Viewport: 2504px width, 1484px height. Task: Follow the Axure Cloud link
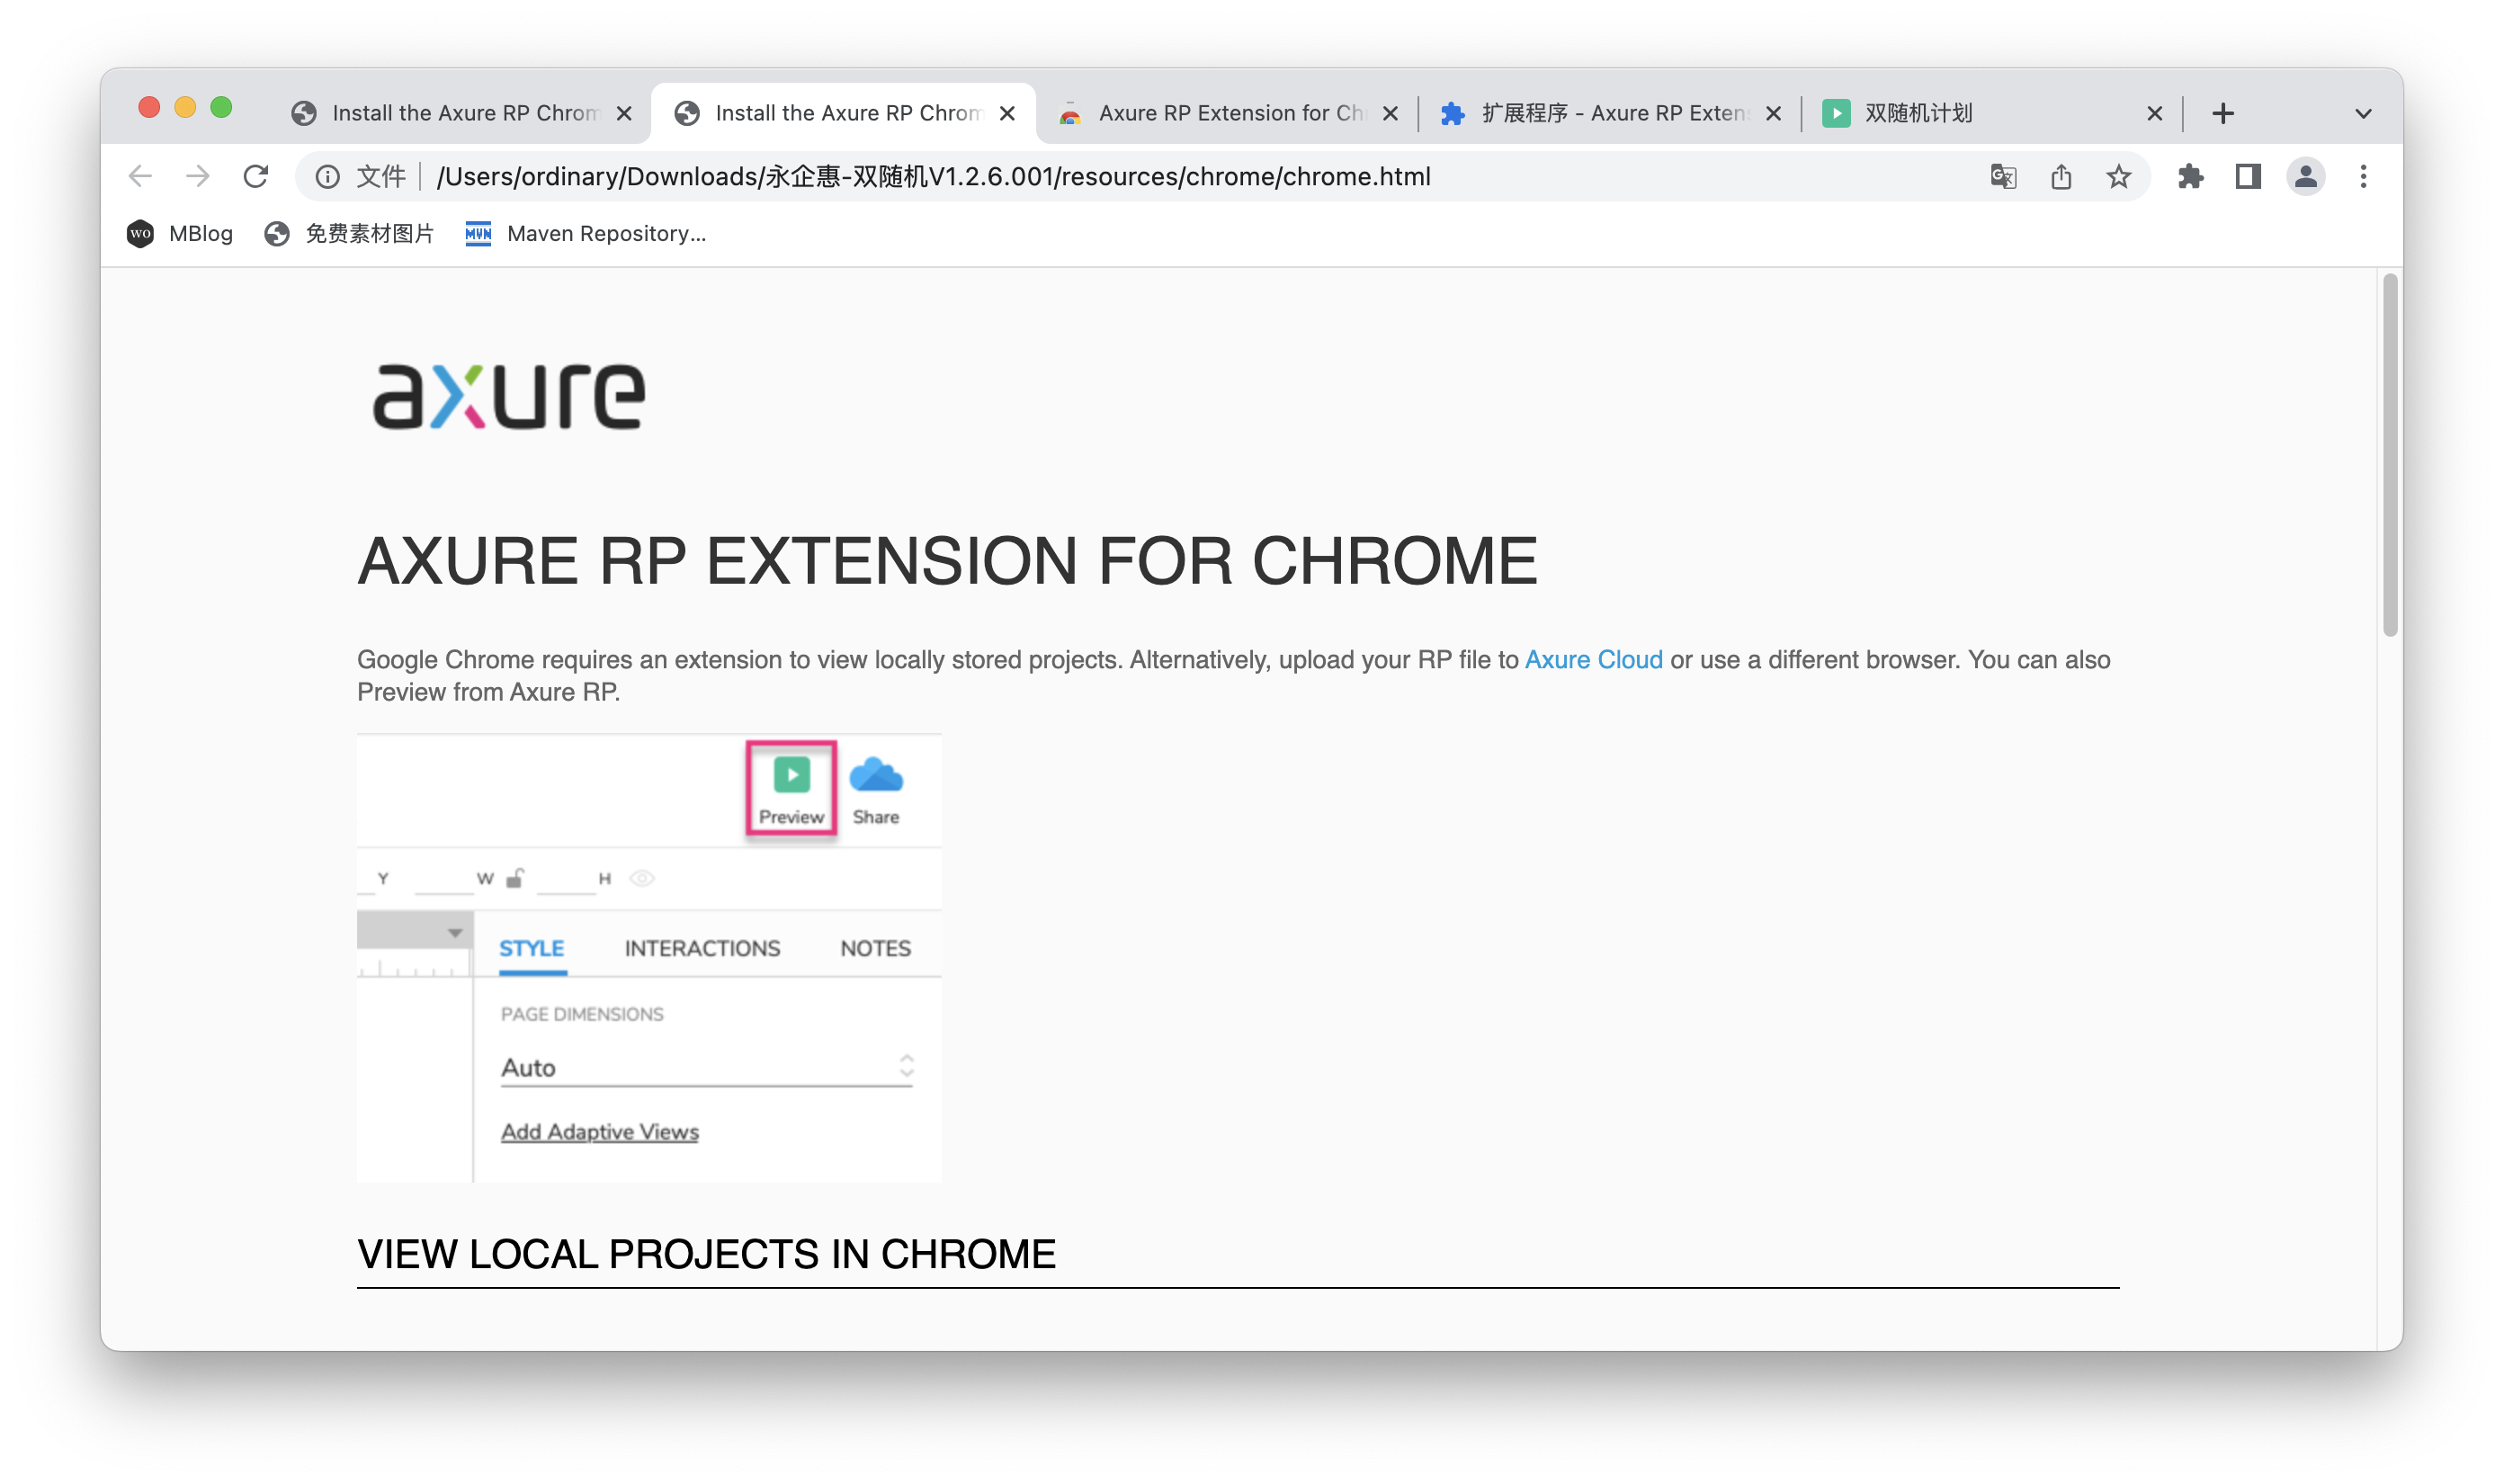1593,660
